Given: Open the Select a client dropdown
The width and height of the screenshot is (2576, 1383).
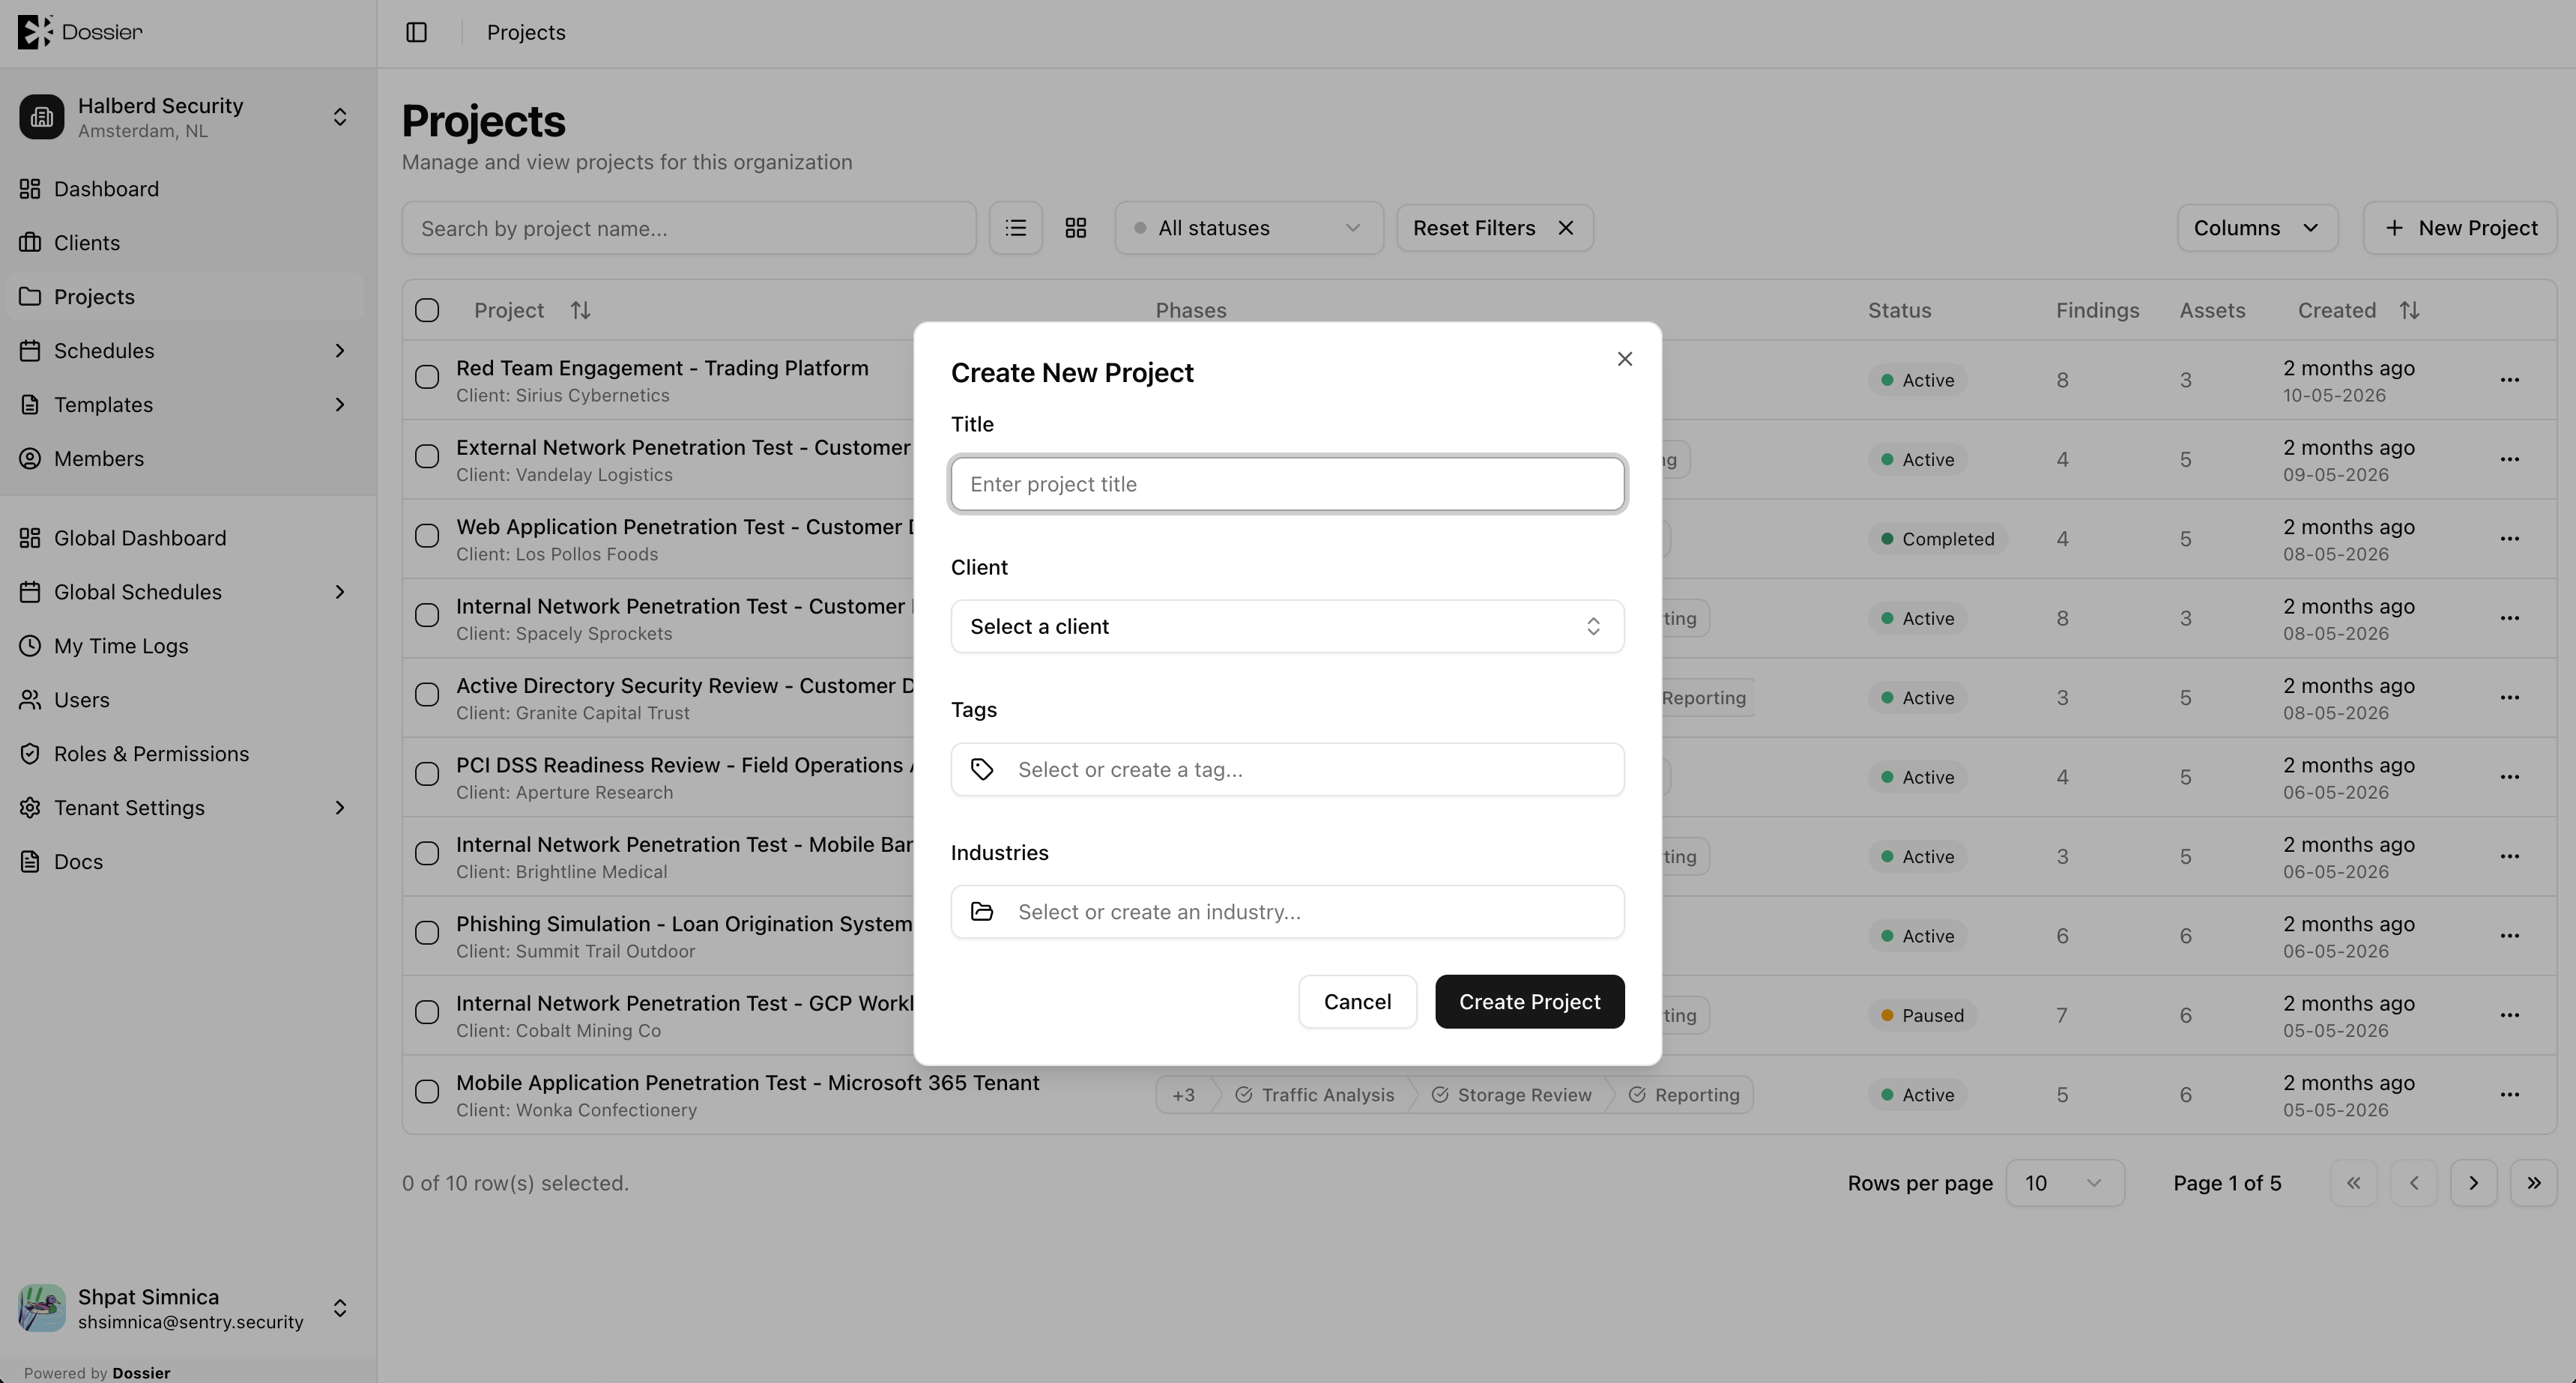Looking at the screenshot, I should point(1287,627).
